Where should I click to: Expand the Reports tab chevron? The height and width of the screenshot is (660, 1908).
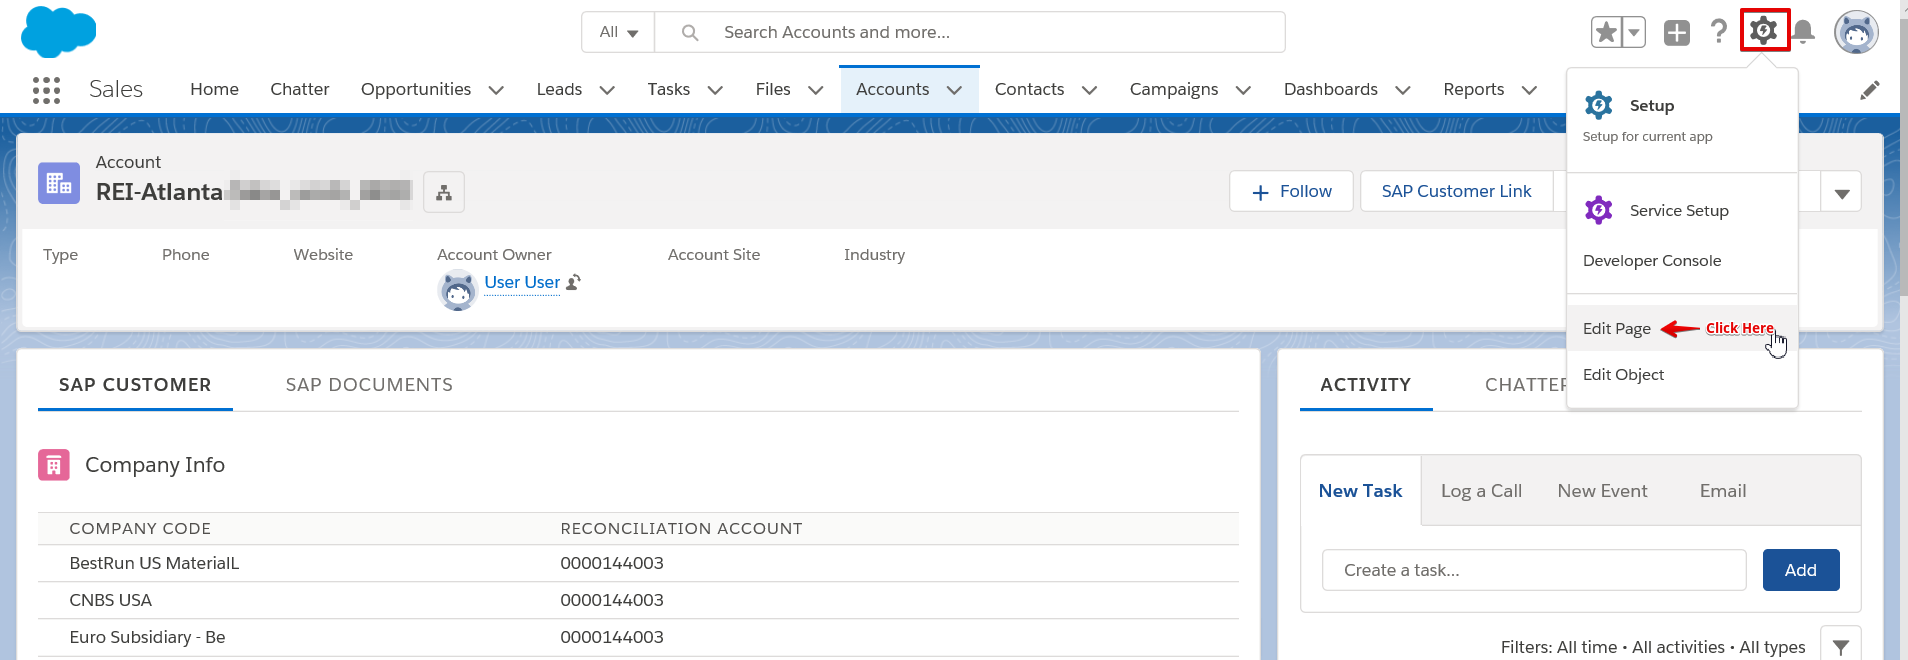[1529, 90]
